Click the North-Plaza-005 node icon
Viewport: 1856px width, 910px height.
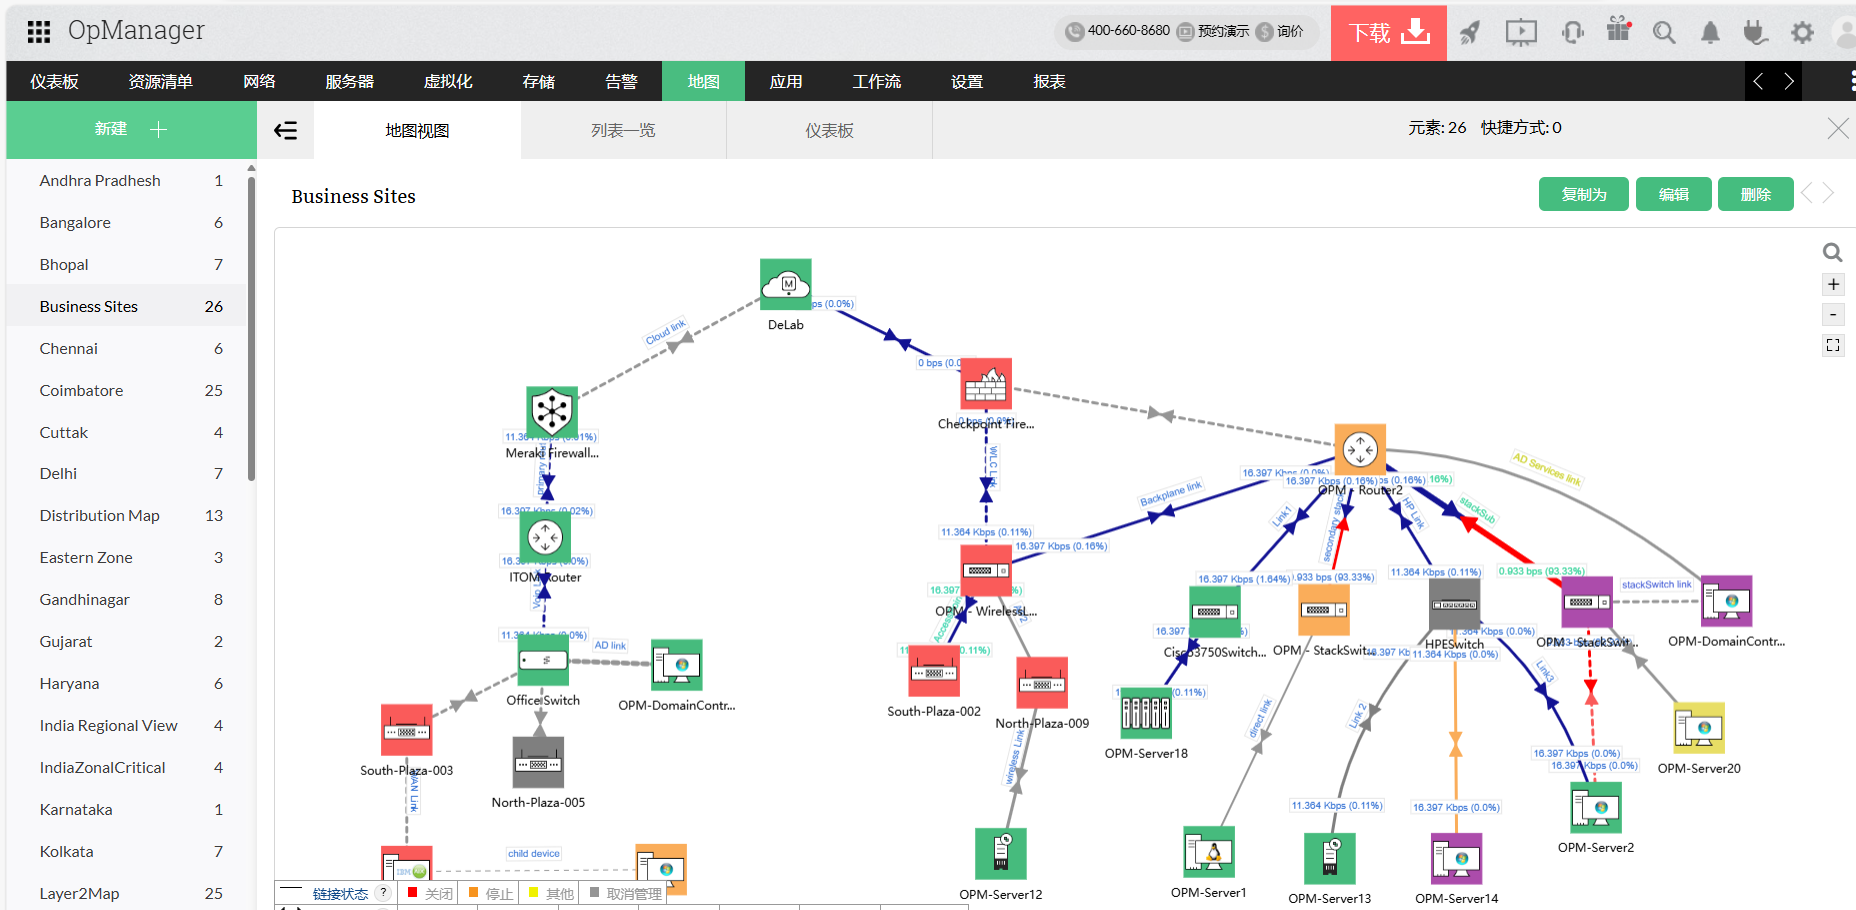click(538, 763)
